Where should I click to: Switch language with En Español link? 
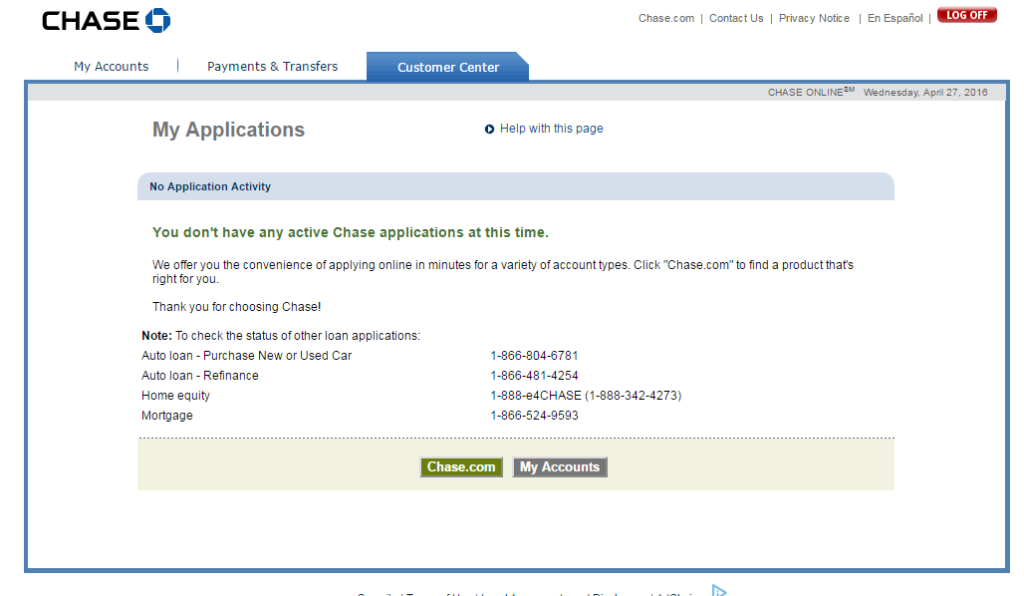click(895, 18)
